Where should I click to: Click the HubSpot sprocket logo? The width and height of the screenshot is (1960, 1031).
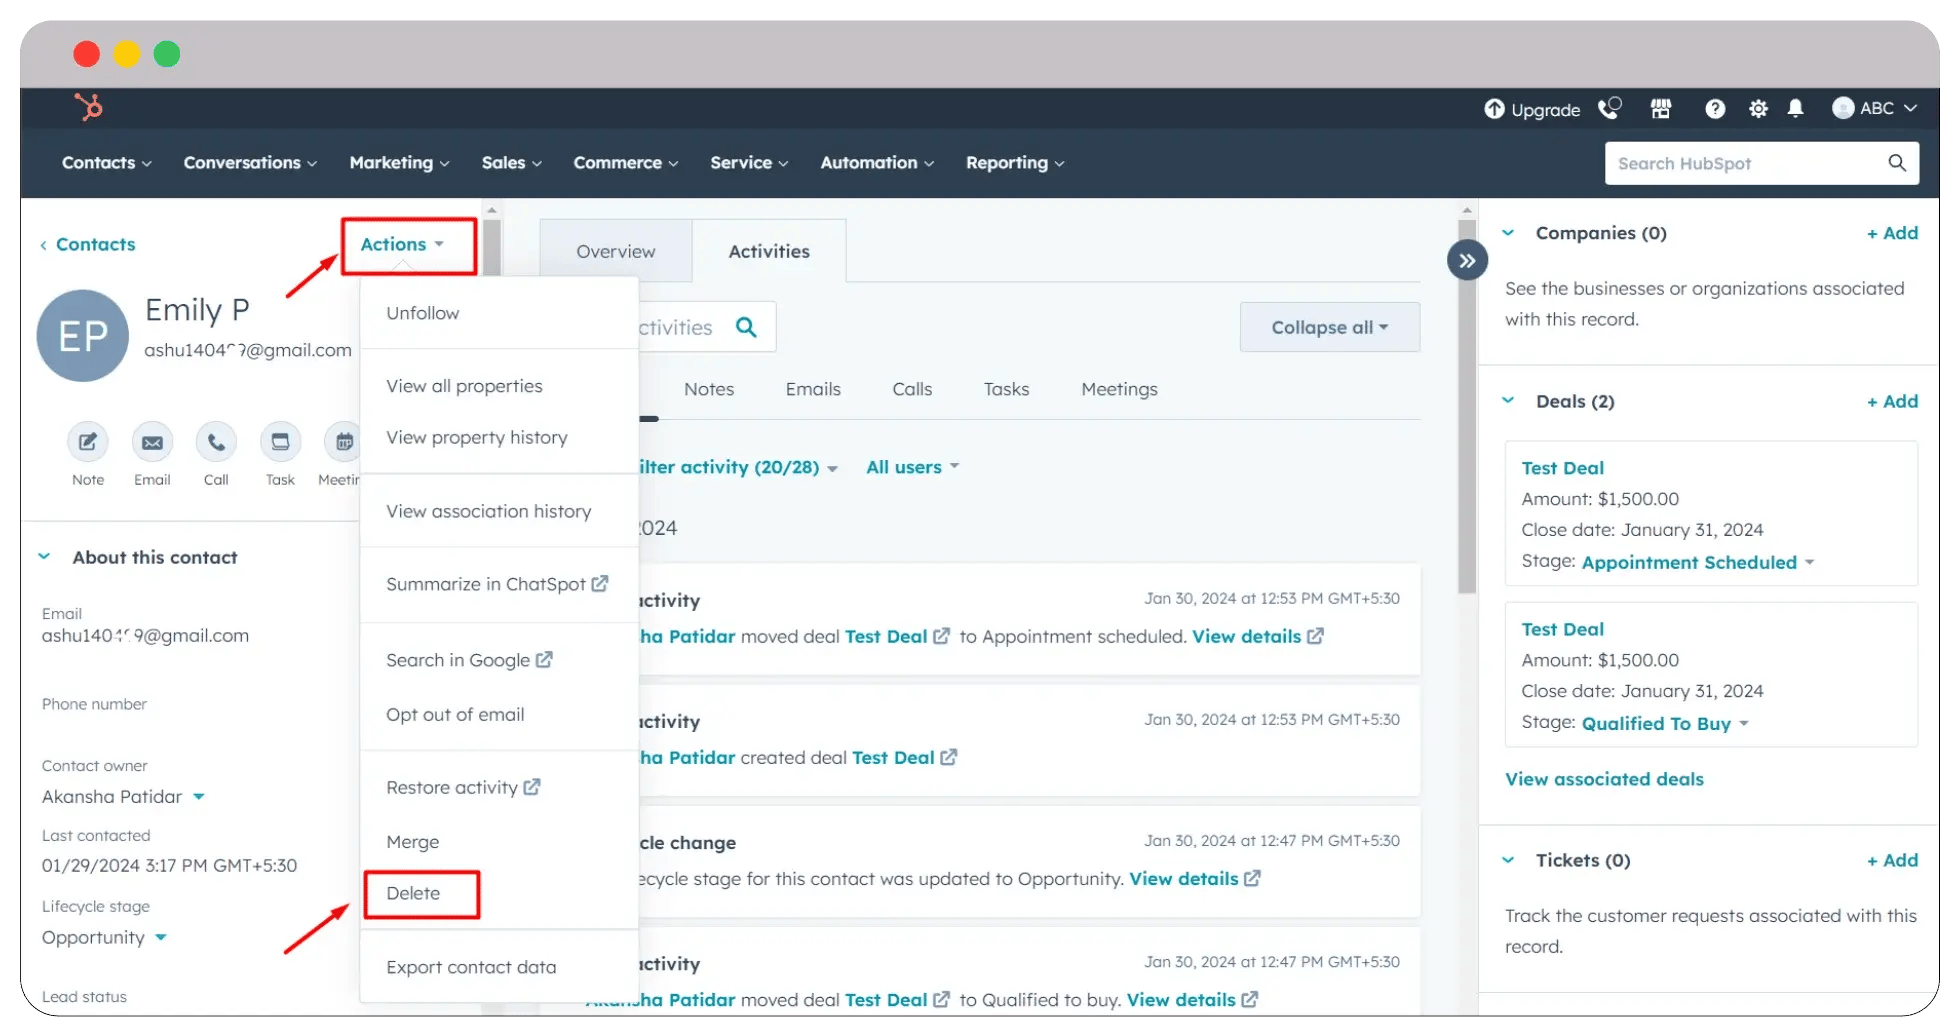(88, 107)
